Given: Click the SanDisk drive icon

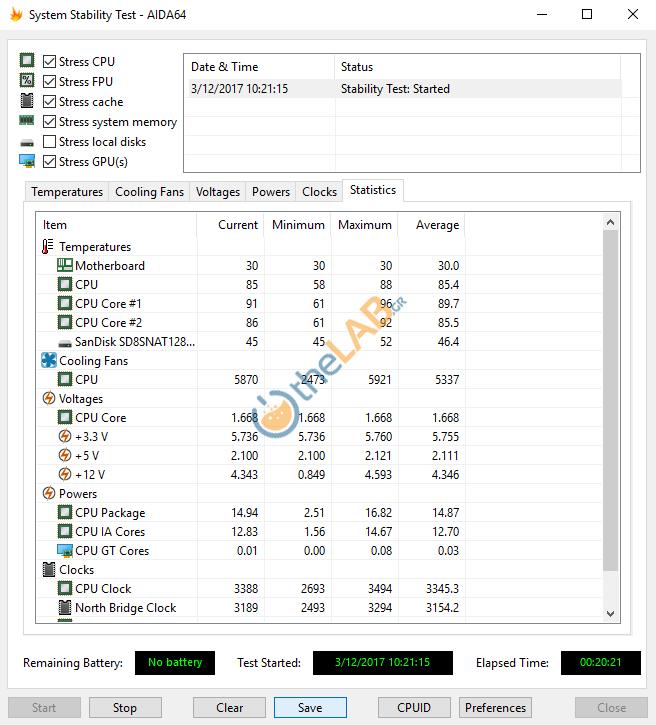Looking at the screenshot, I should [65, 343].
